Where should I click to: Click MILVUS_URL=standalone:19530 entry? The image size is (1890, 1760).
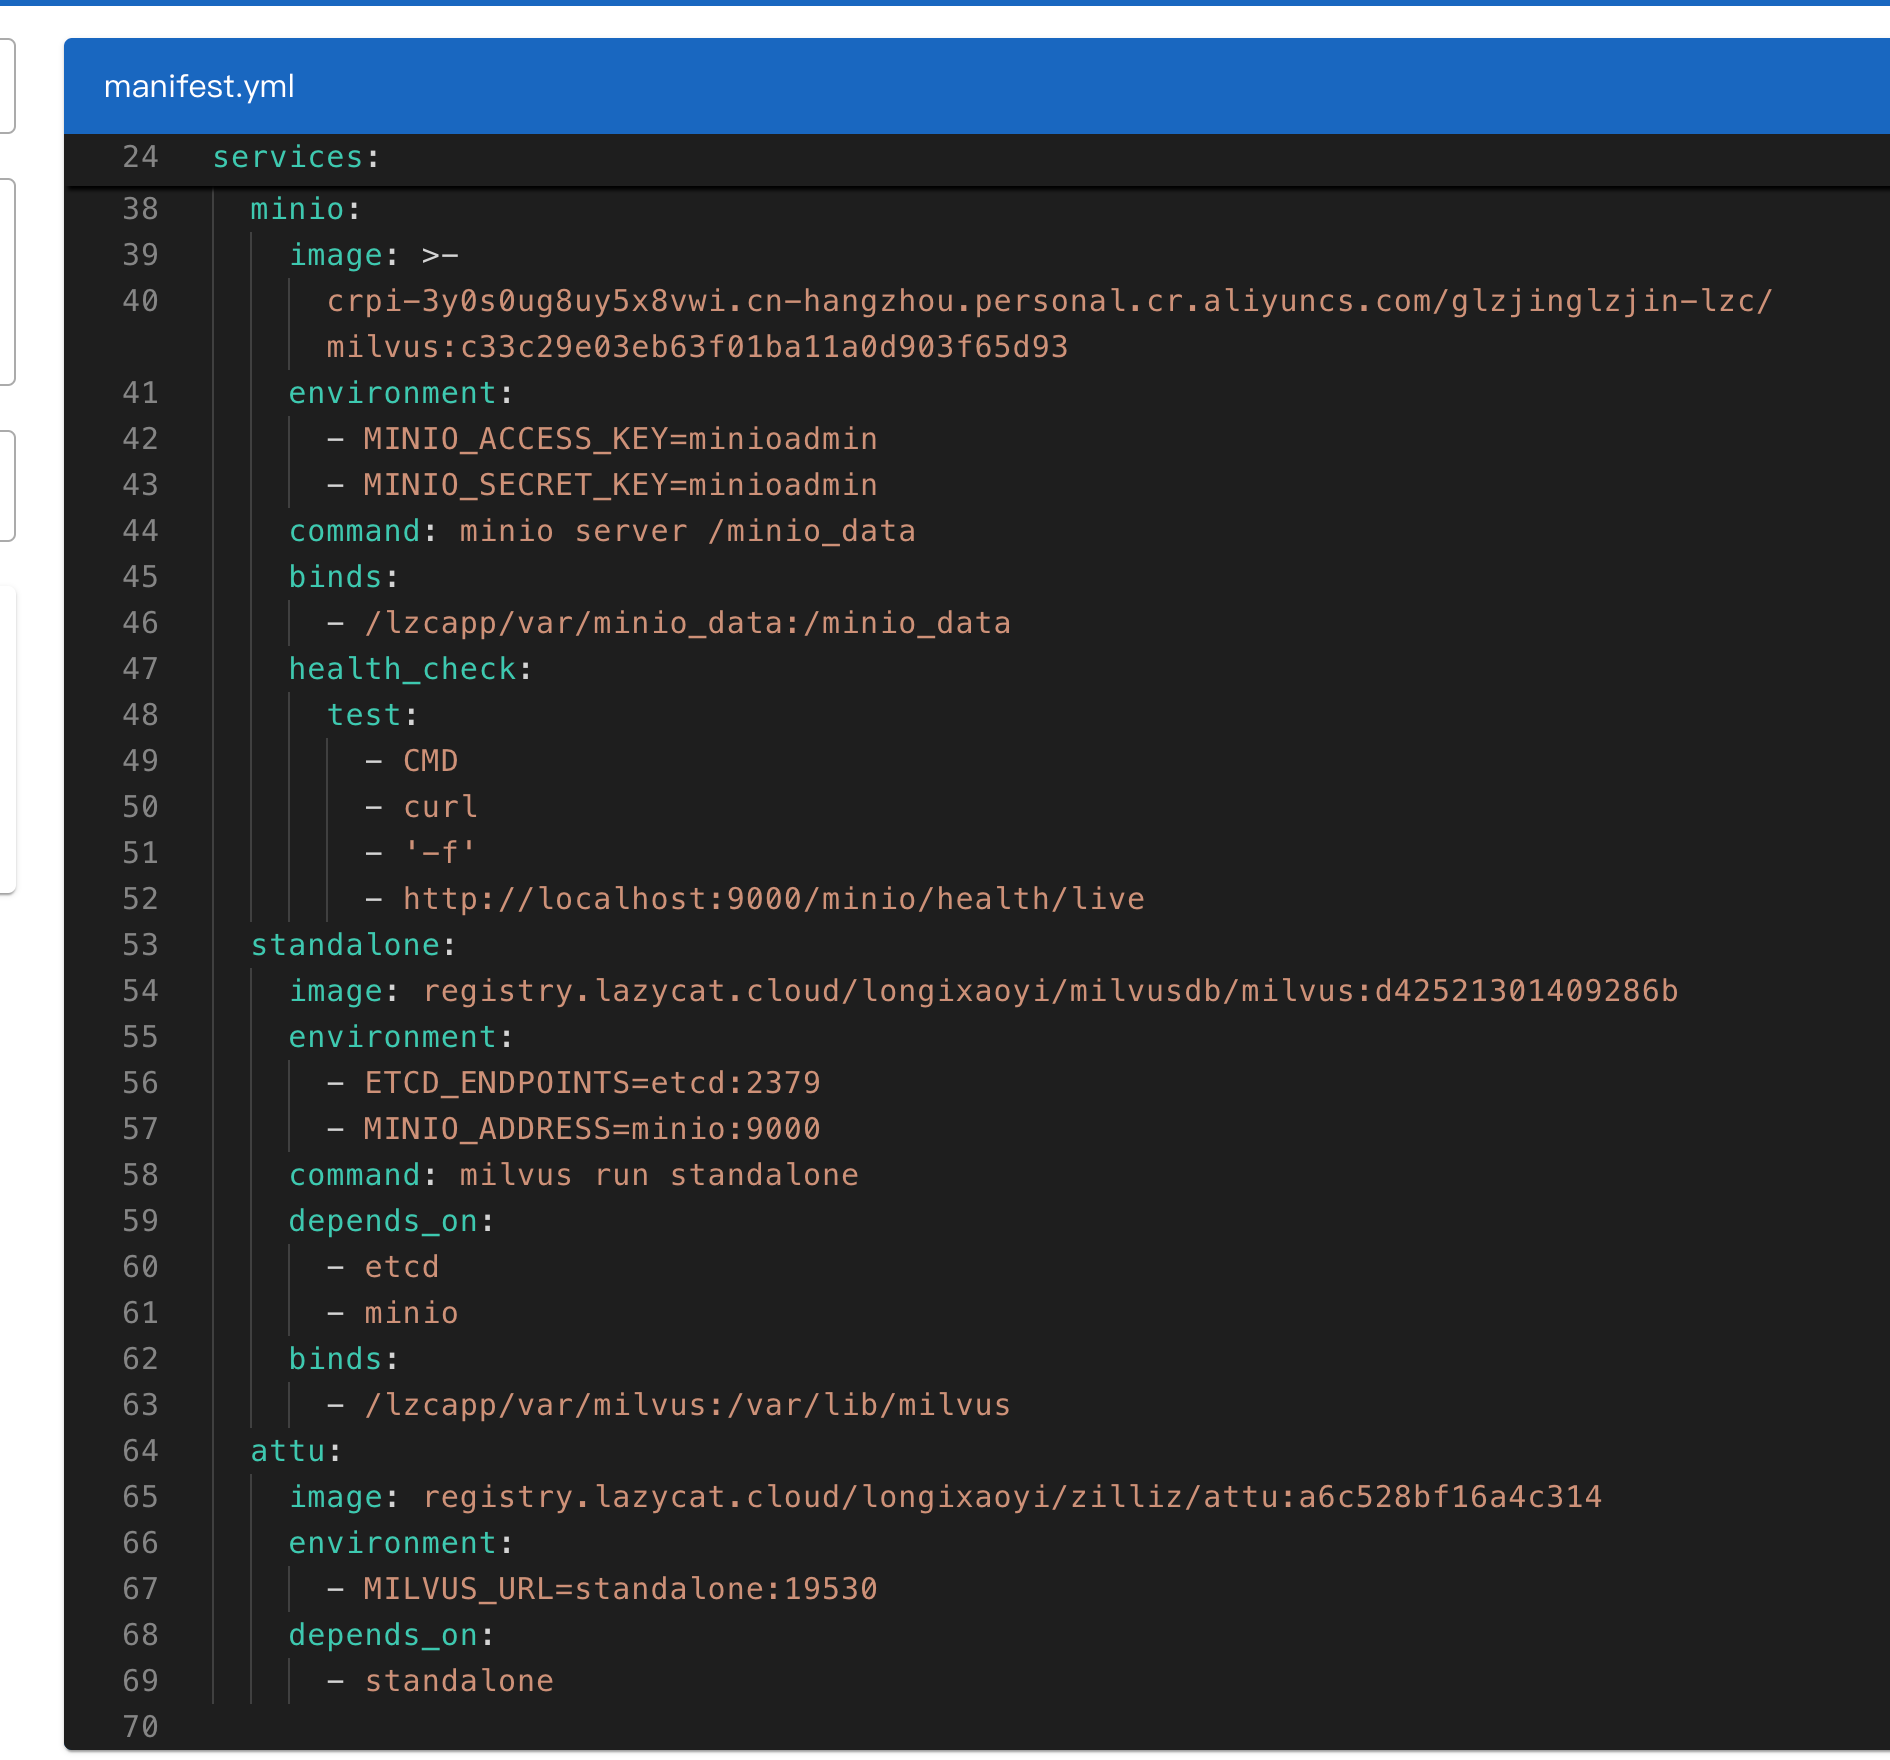tap(620, 1589)
